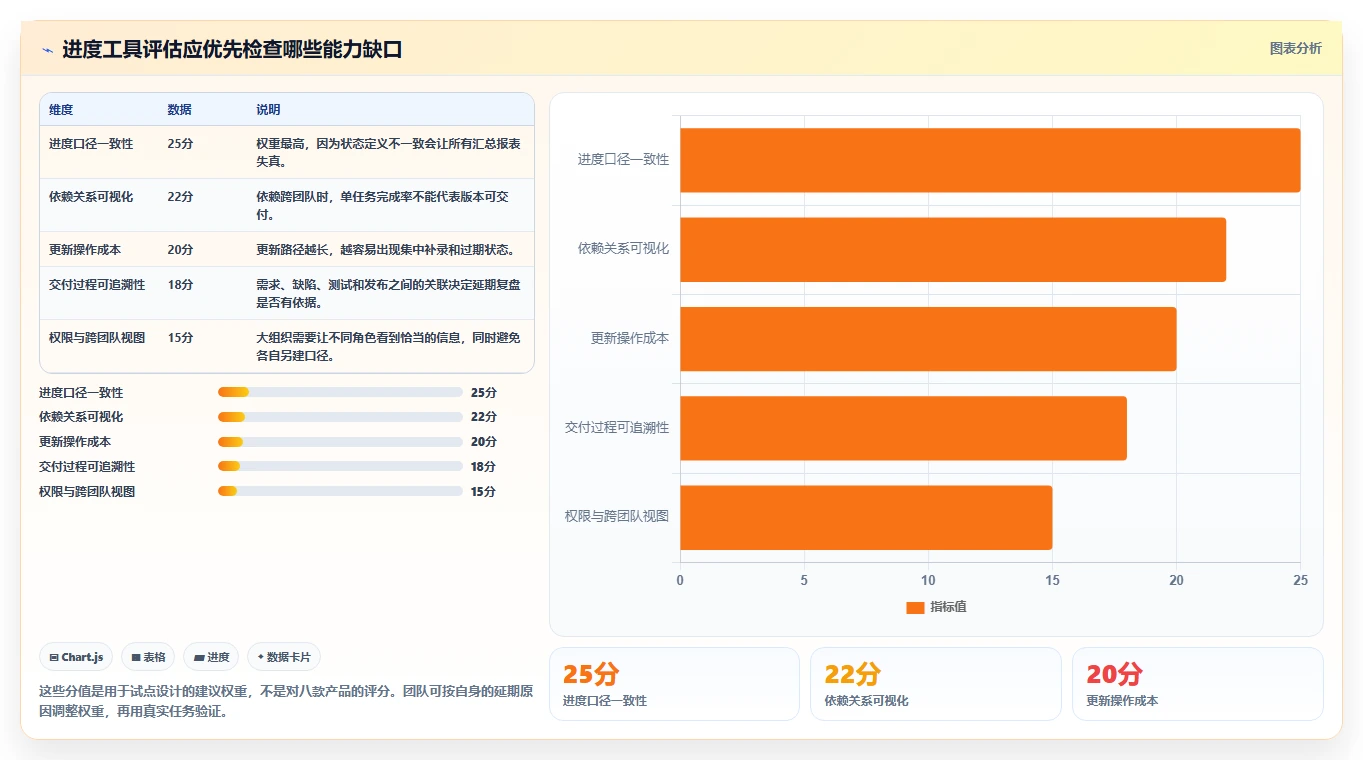1363x760 pixels.
Task: Click the 数据 column header
Action: pyautogui.click(x=180, y=109)
